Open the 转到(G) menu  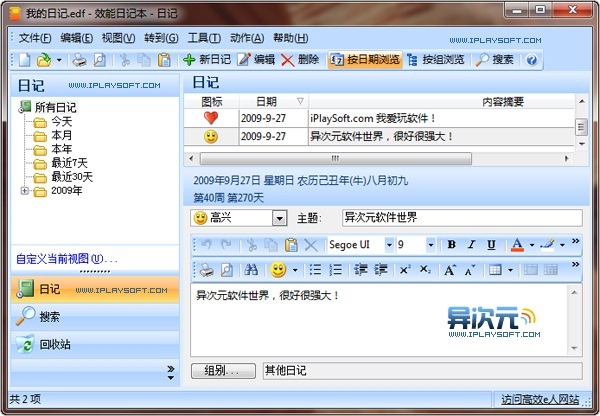point(161,38)
